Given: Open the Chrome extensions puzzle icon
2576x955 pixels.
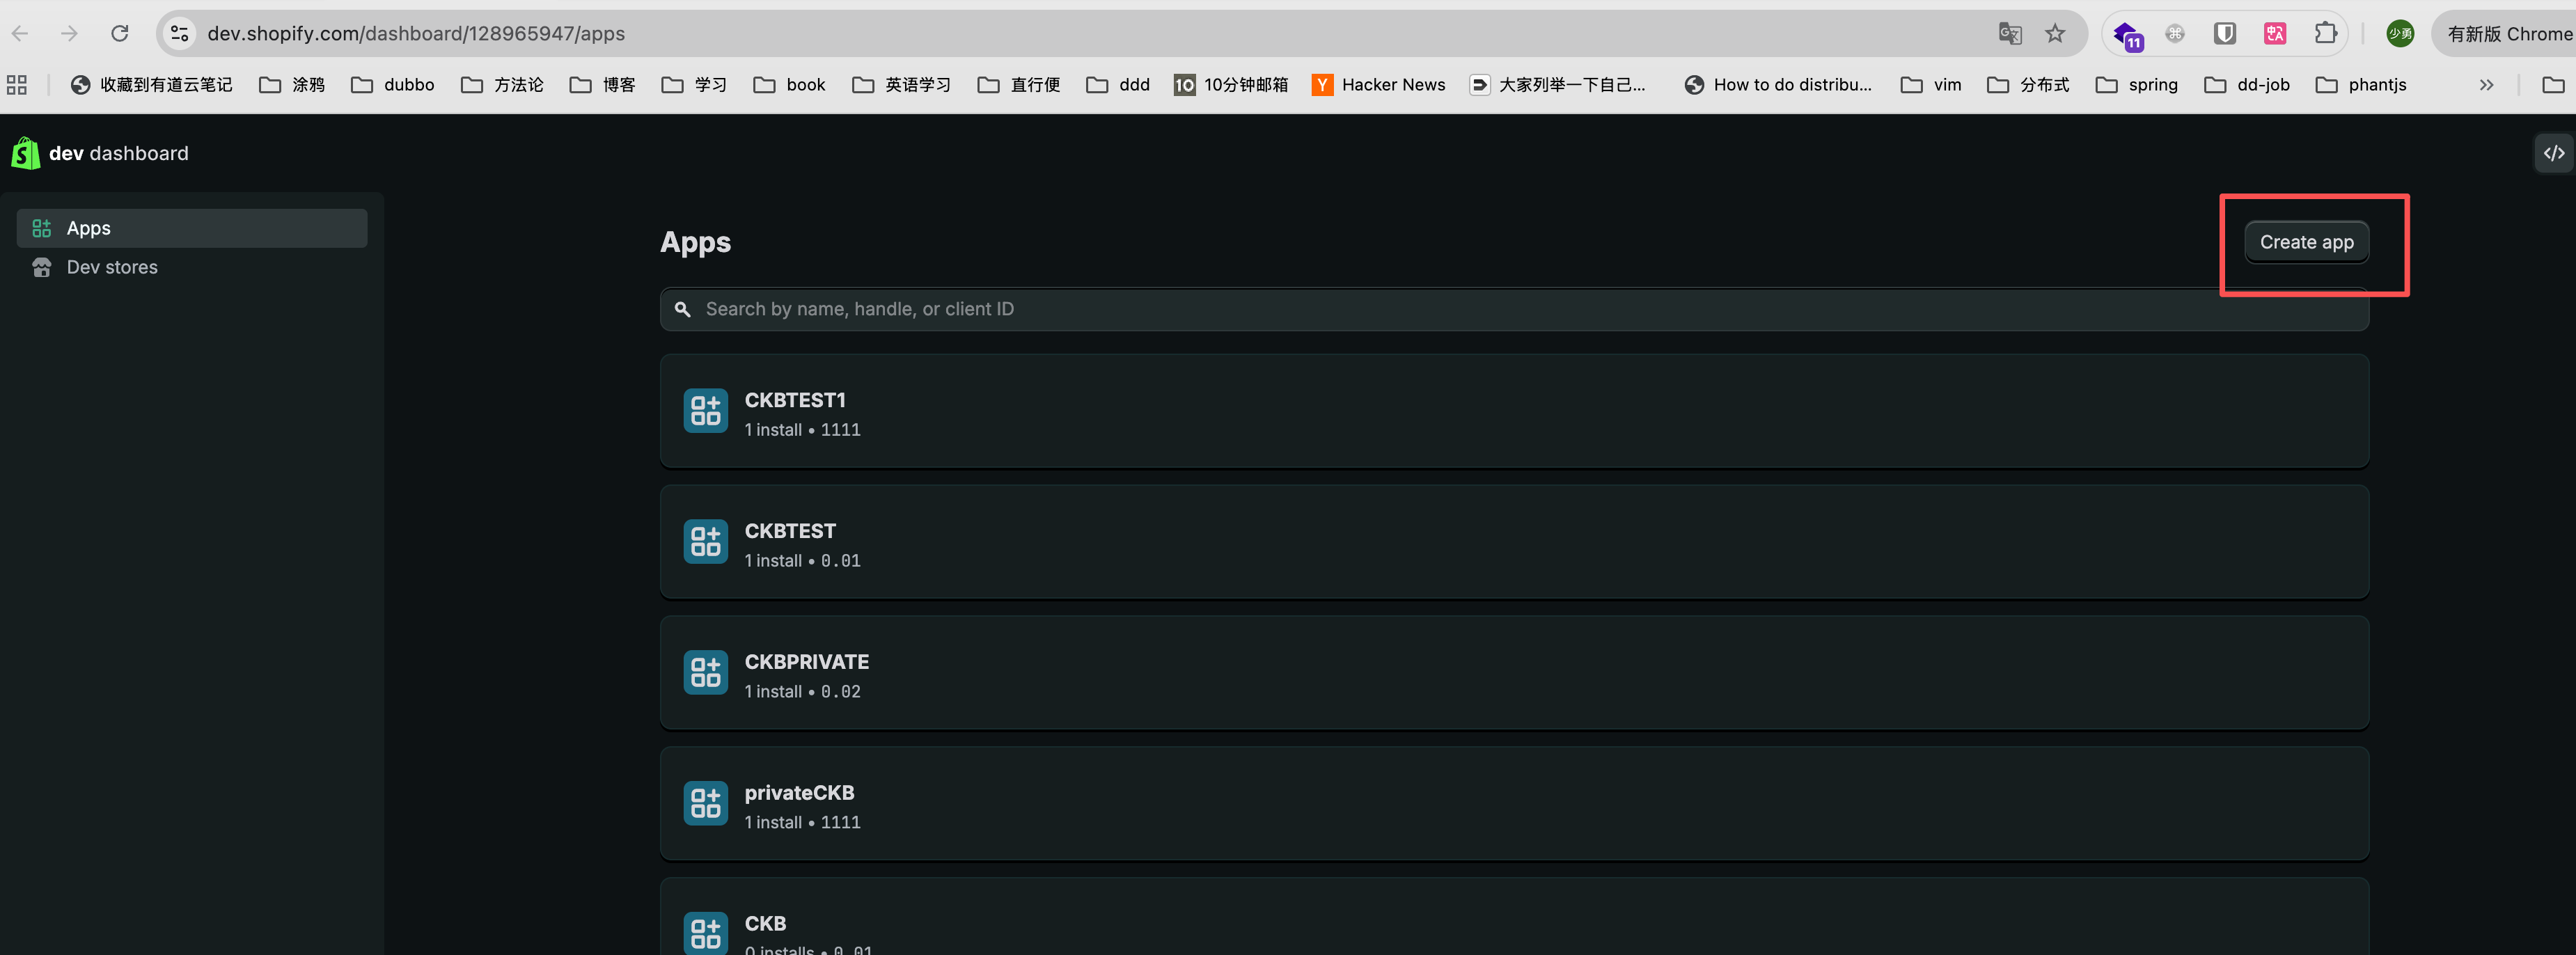Looking at the screenshot, I should (2325, 34).
